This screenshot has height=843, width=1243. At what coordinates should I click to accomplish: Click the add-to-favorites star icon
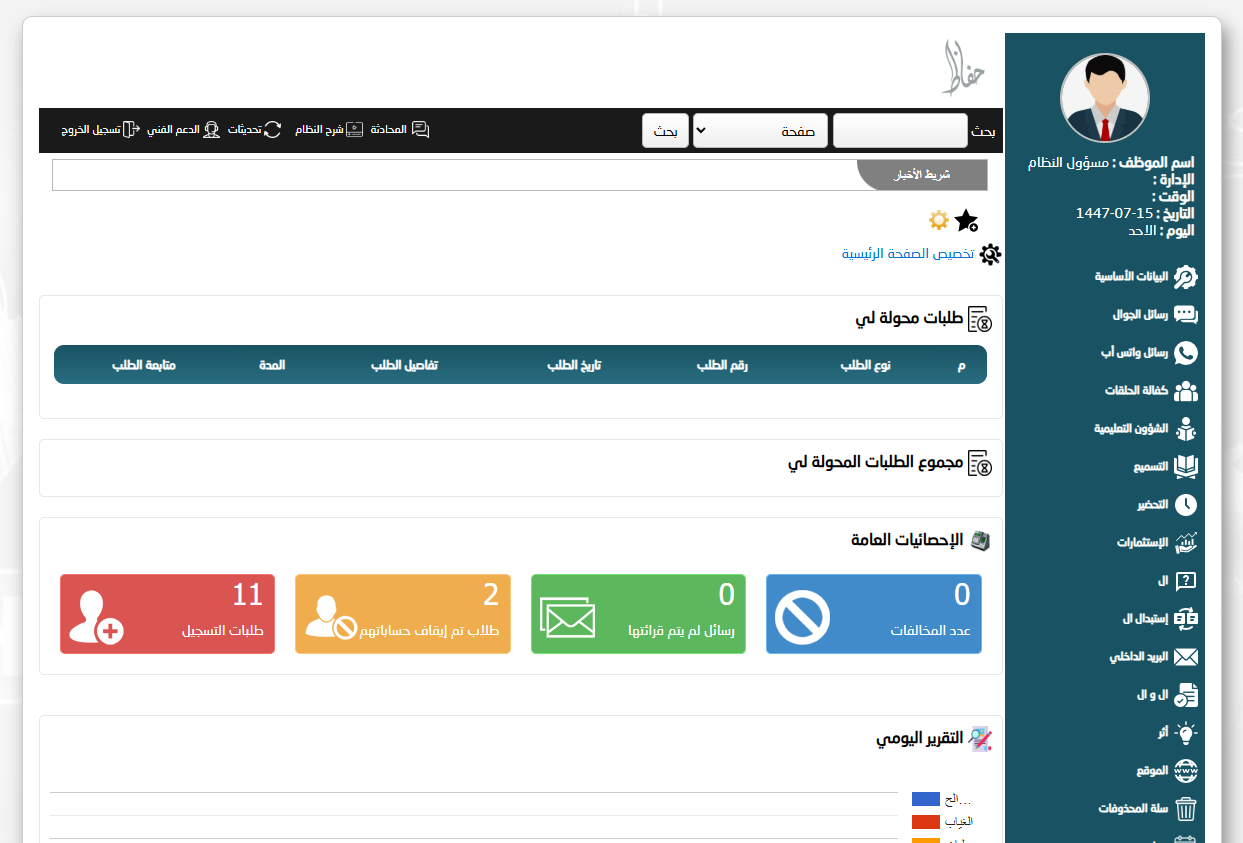click(966, 221)
